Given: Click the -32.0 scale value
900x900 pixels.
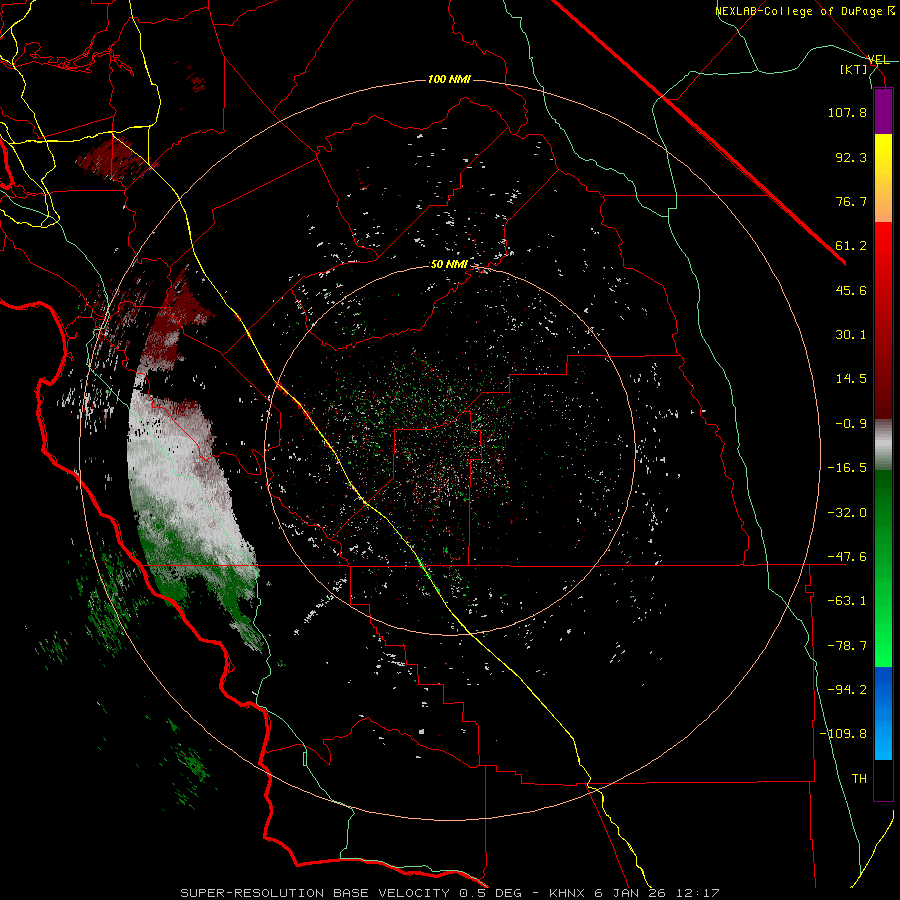Looking at the screenshot, I should pyautogui.click(x=847, y=513).
